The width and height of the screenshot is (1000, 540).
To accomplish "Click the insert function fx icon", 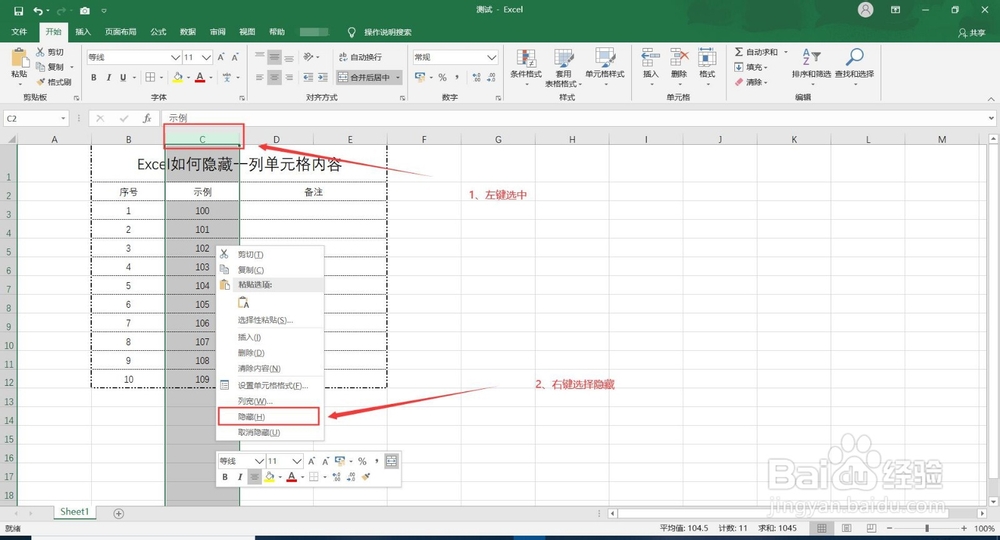I will 147,118.
